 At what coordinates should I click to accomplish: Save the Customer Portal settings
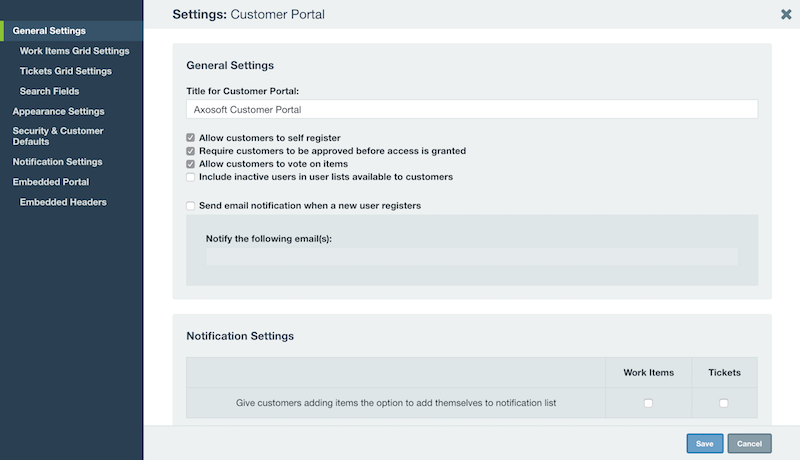coord(705,443)
